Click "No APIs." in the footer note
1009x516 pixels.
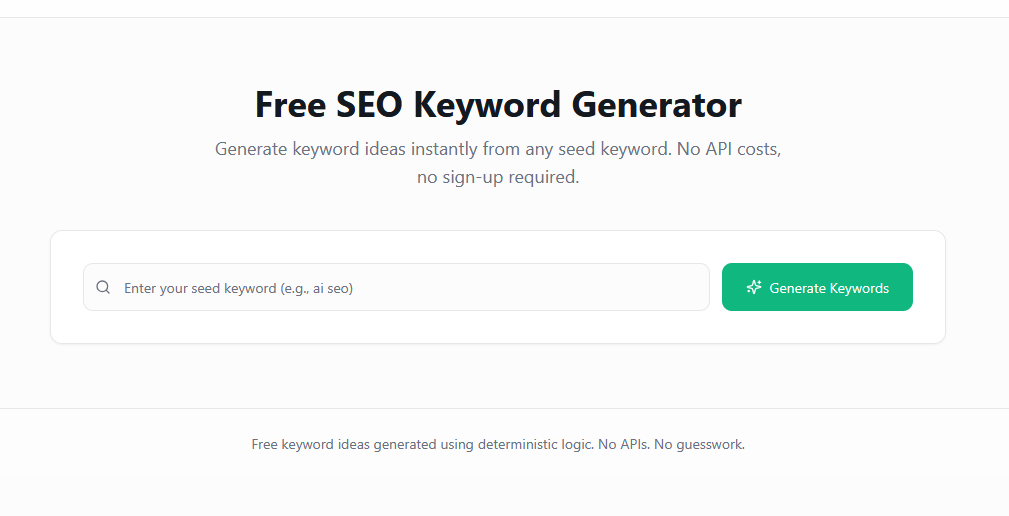(623, 444)
